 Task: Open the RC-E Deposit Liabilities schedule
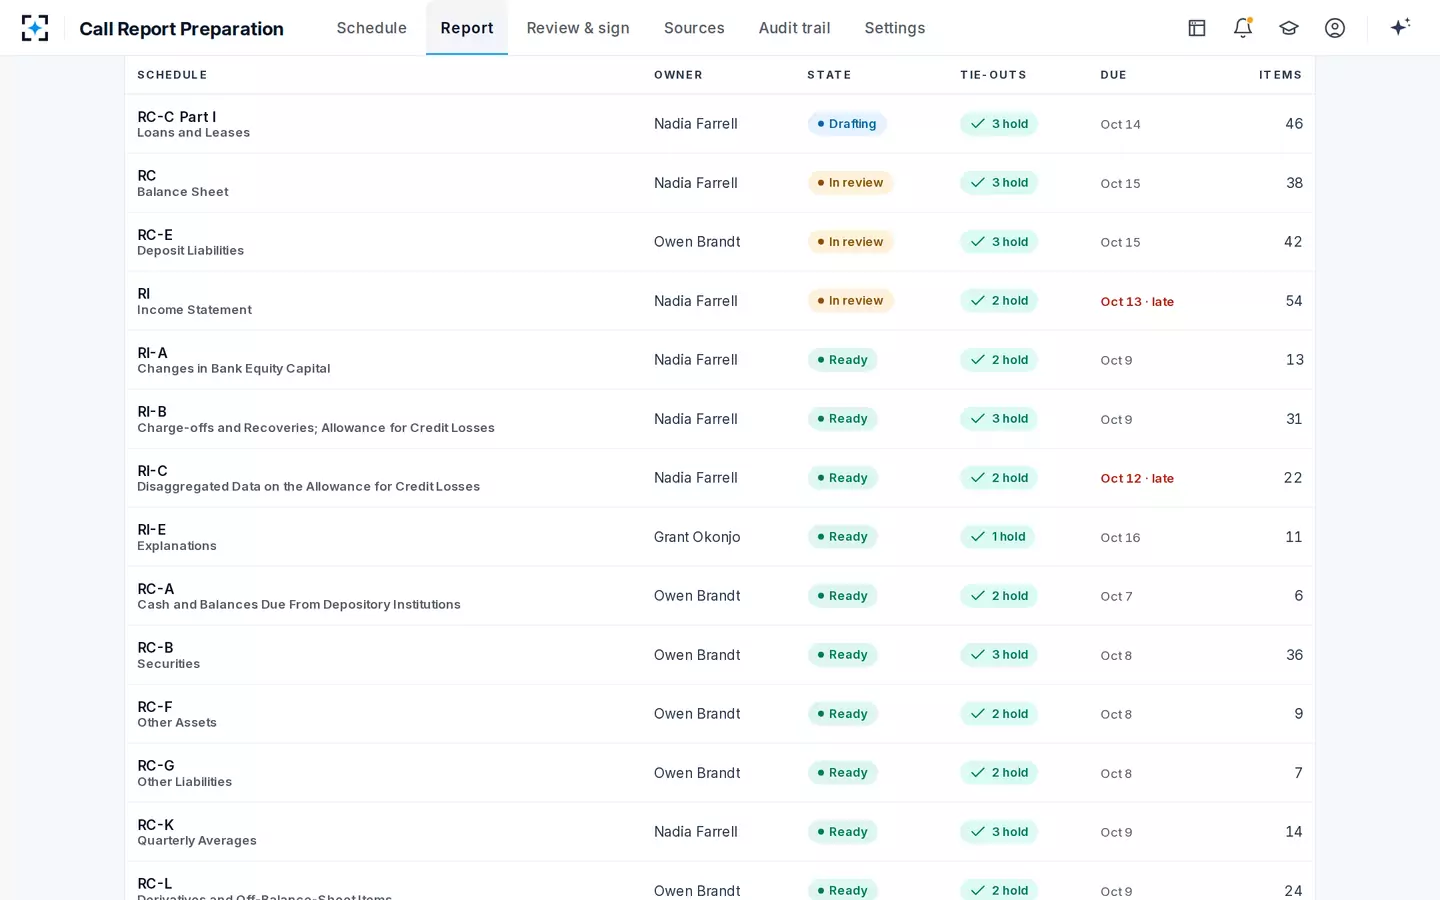tap(190, 242)
